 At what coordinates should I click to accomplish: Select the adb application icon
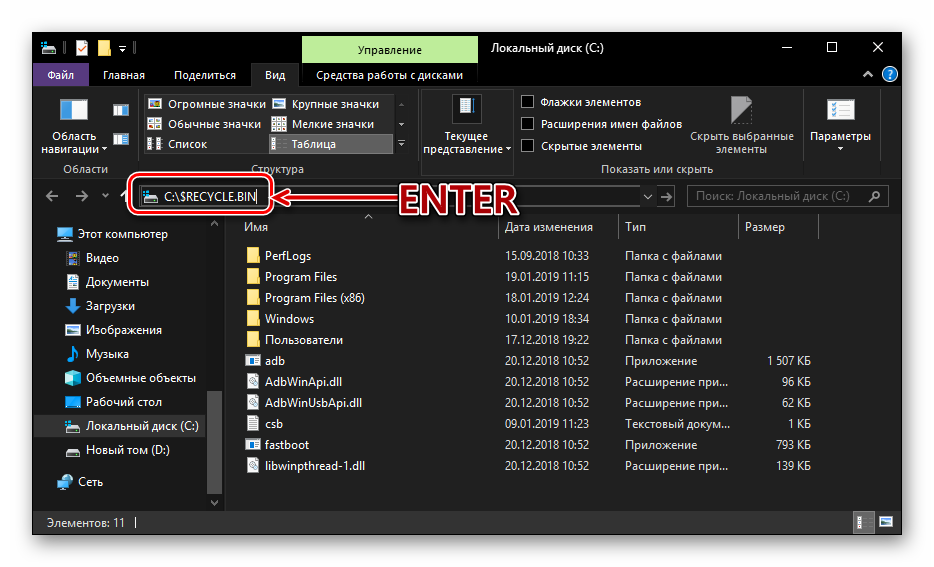[253, 360]
